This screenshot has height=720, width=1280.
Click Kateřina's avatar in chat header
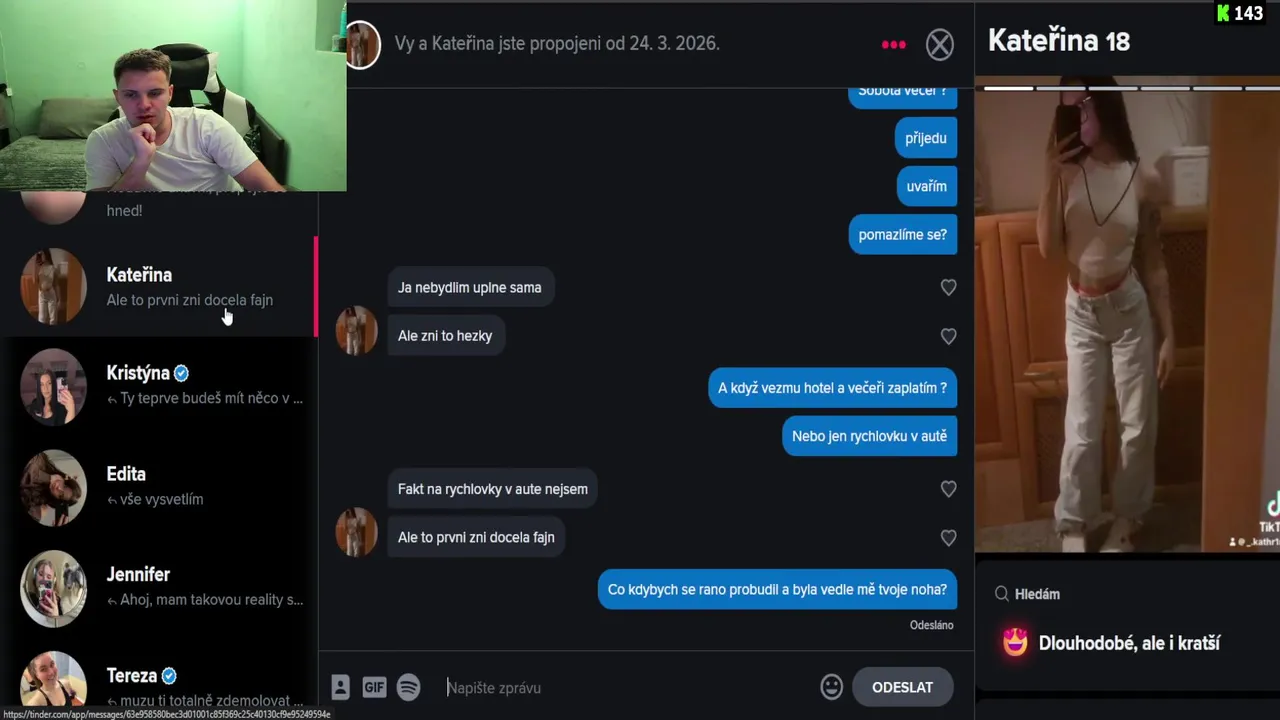[362, 45]
